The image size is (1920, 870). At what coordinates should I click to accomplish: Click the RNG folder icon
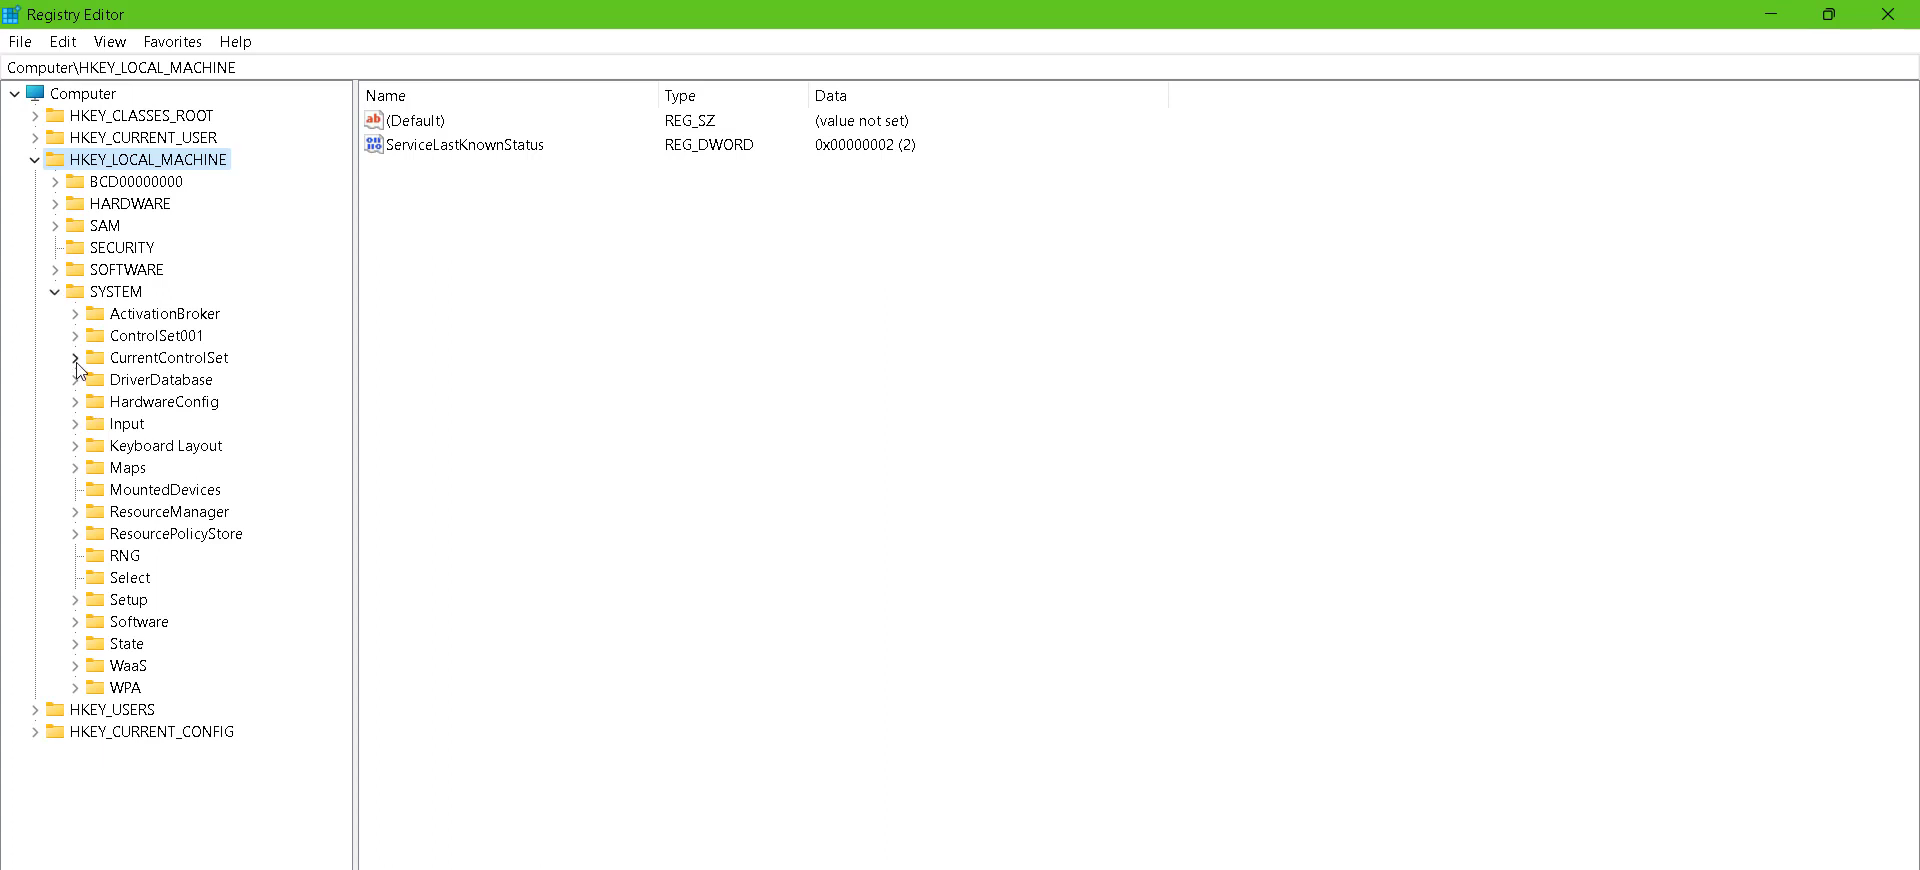pyautogui.click(x=95, y=555)
